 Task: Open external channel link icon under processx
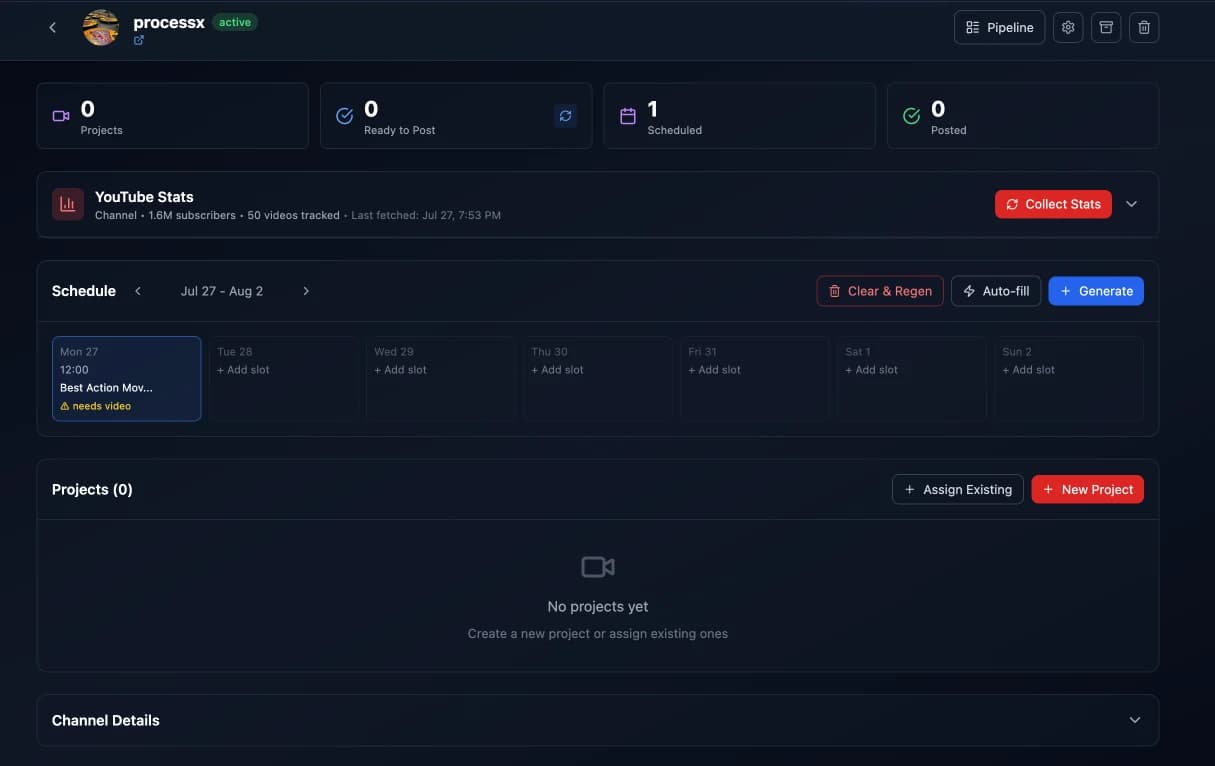coord(139,41)
